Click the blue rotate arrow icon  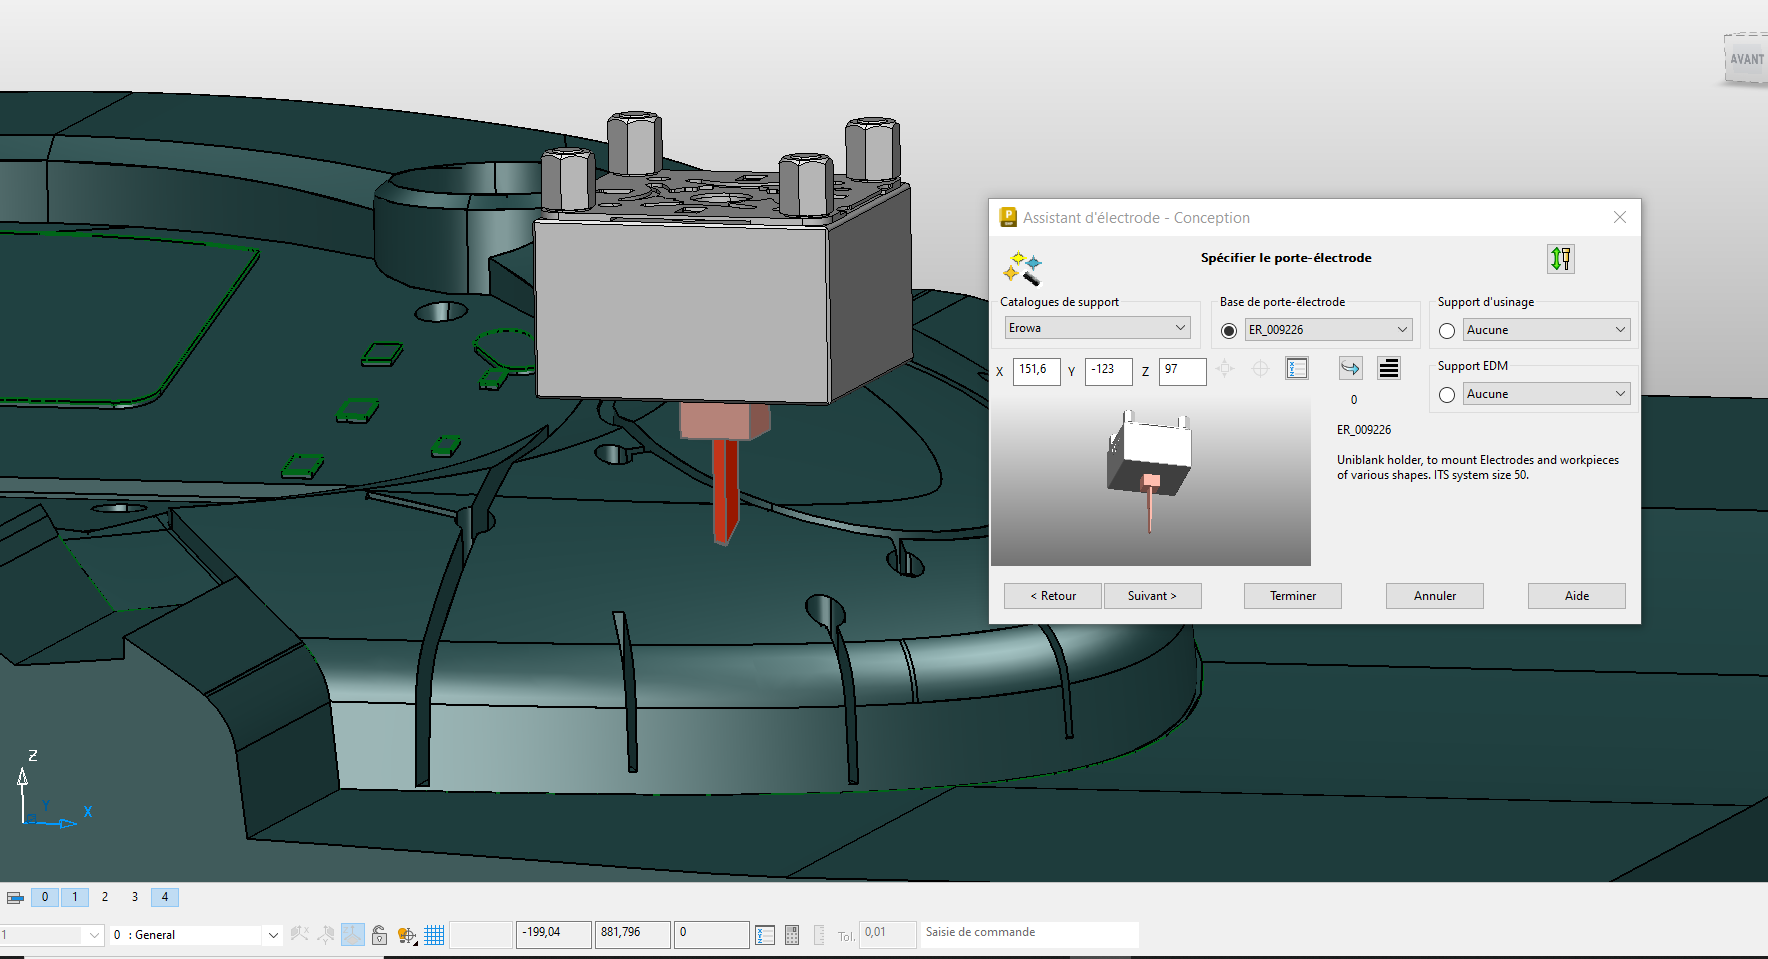[x=1350, y=368]
